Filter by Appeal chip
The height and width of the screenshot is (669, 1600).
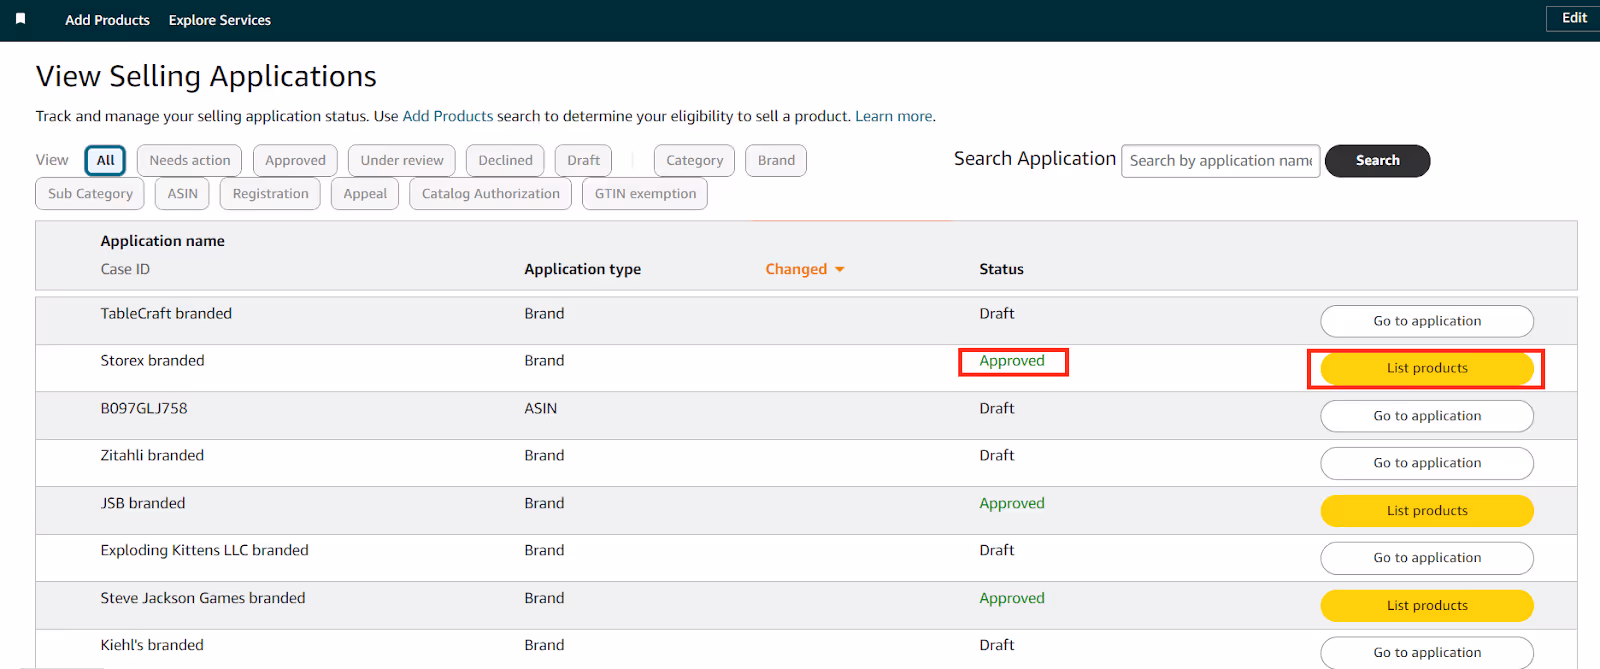tap(365, 194)
